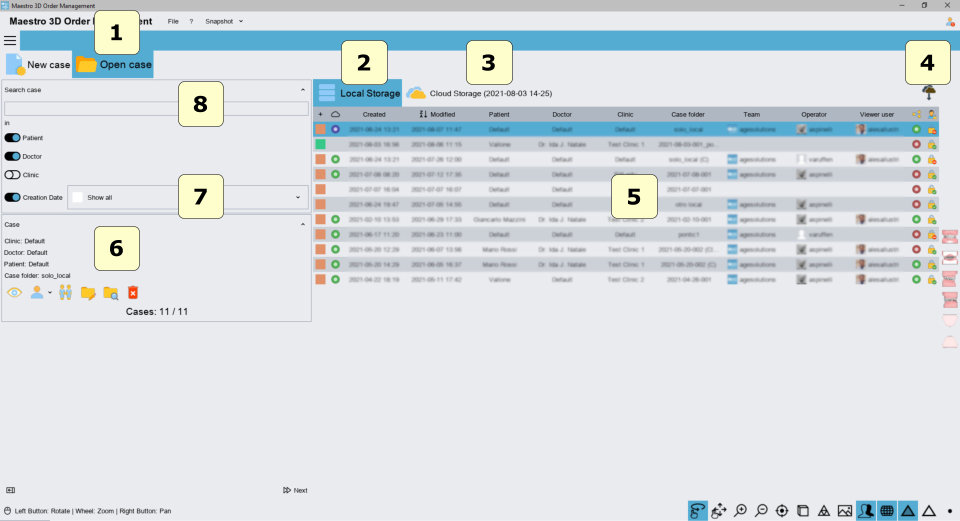
Task: Click the cloud column header icon
Action: (336, 114)
